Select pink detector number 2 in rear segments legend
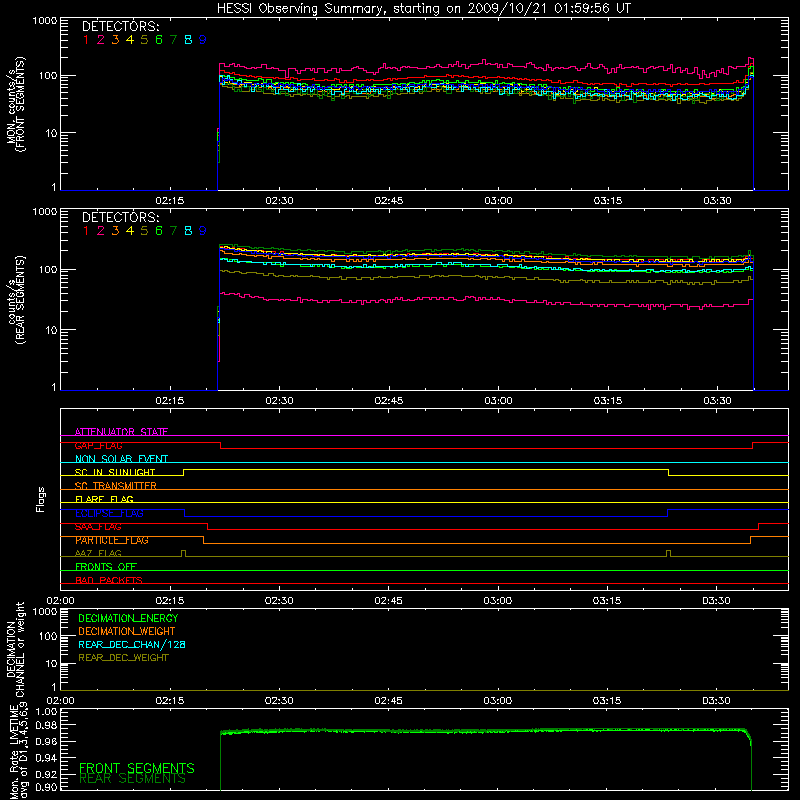Viewport: 800px width, 800px height. coord(101,231)
